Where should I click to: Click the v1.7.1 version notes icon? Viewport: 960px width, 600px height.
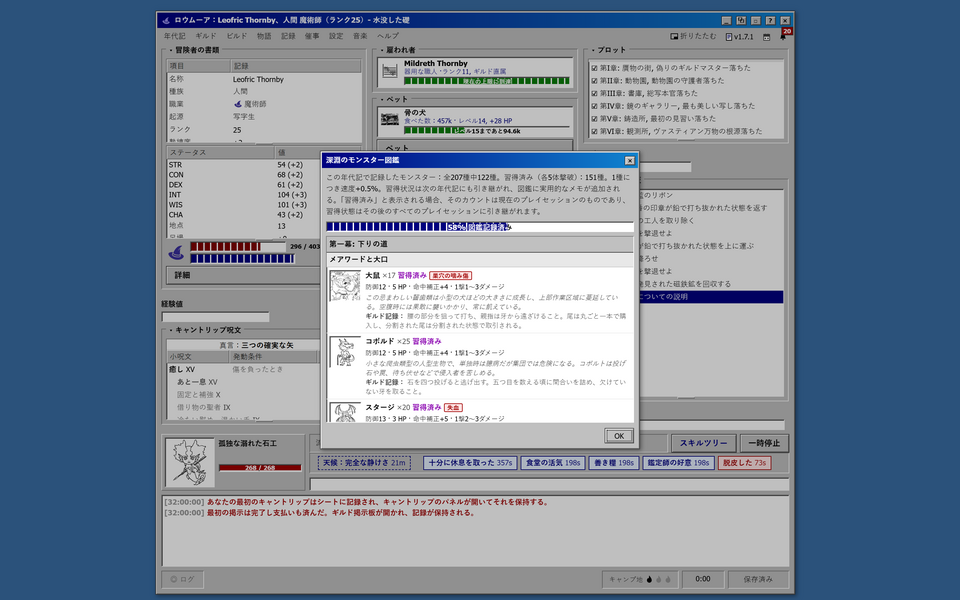(x=729, y=37)
